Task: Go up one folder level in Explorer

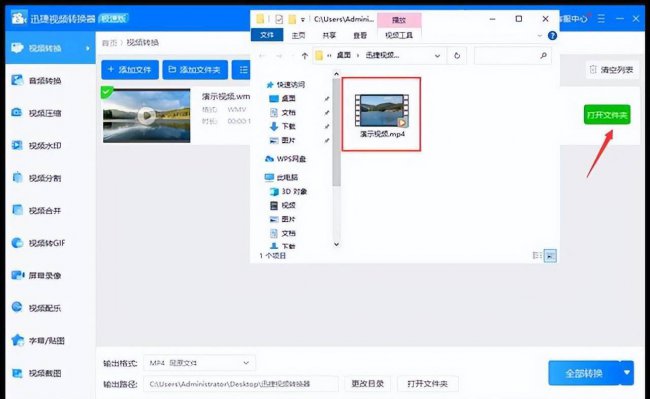Action: click(x=305, y=56)
